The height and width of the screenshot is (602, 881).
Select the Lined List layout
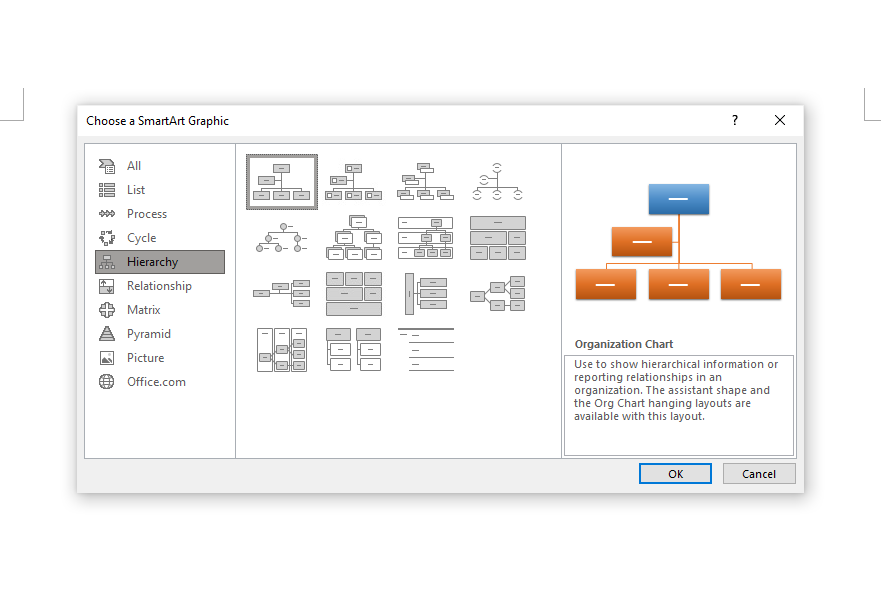tap(426, 350)
